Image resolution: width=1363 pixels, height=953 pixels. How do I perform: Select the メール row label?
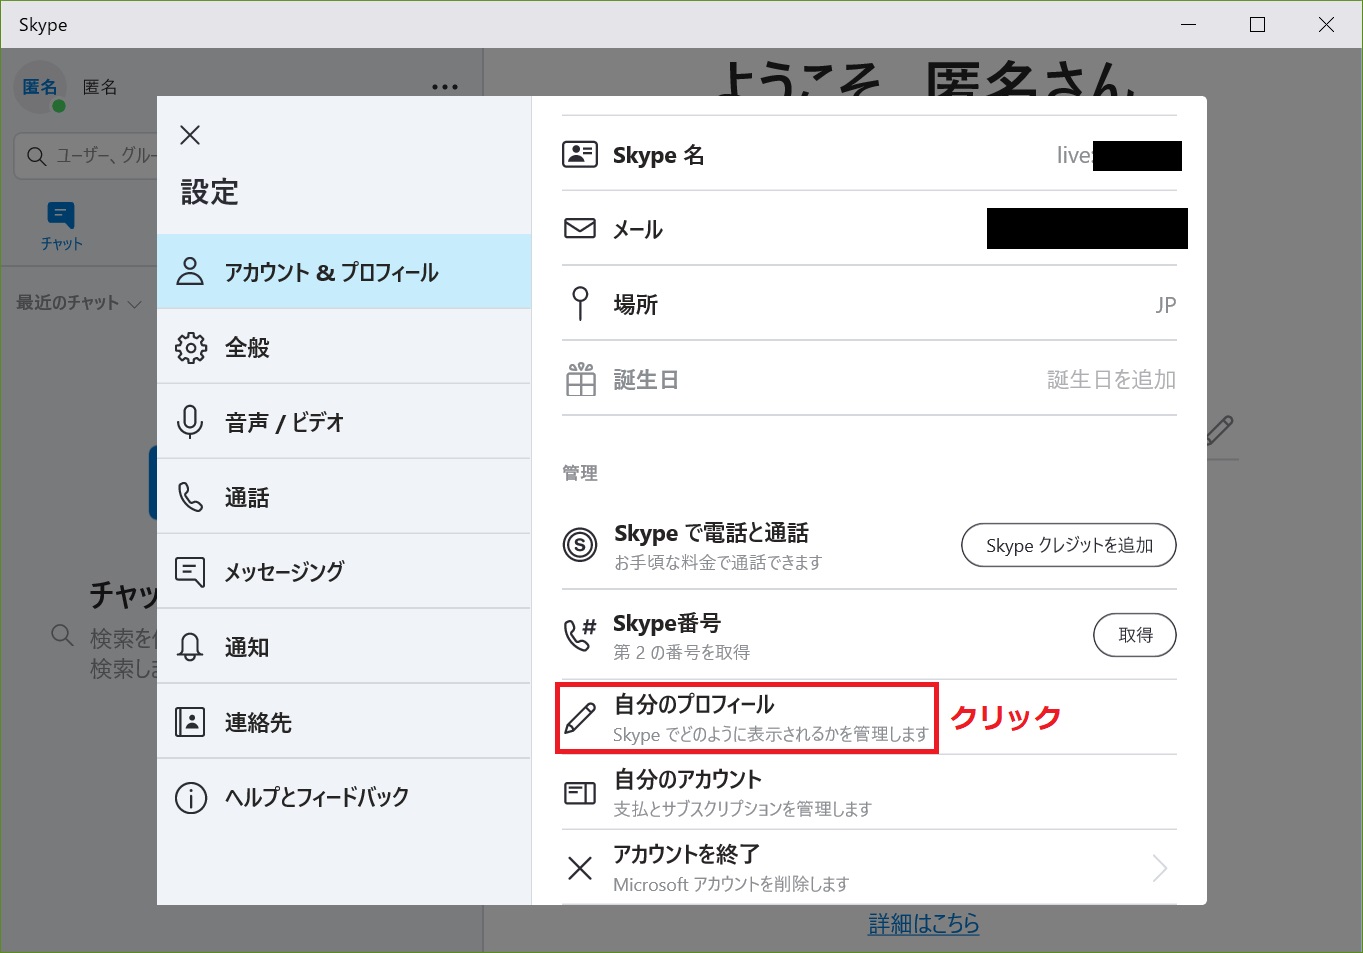coord(638,229)
